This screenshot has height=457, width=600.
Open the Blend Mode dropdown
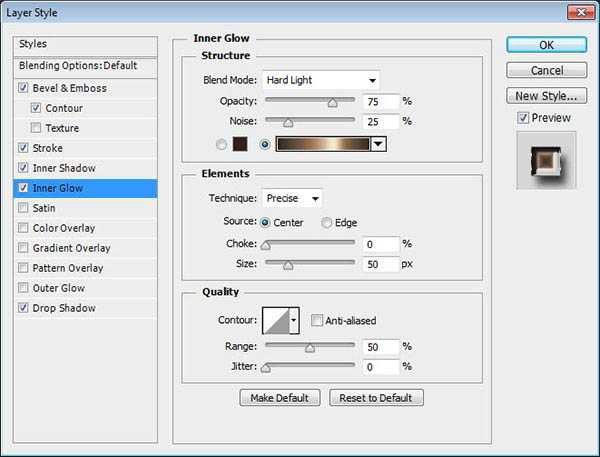point(321,80)
